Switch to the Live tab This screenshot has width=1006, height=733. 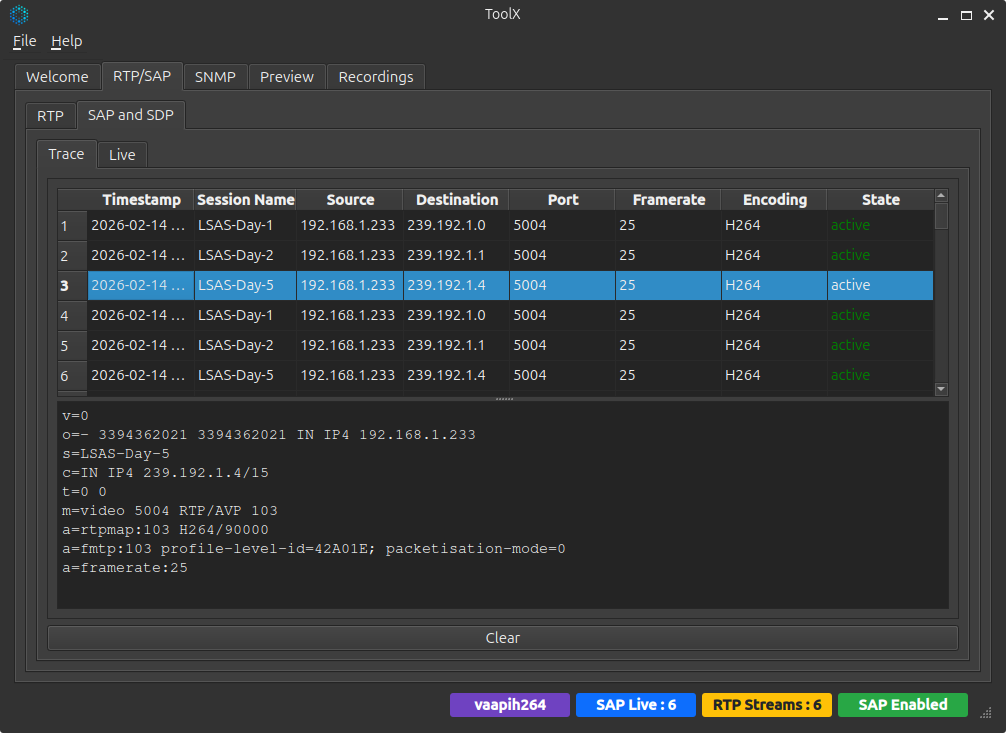[122, 155]
